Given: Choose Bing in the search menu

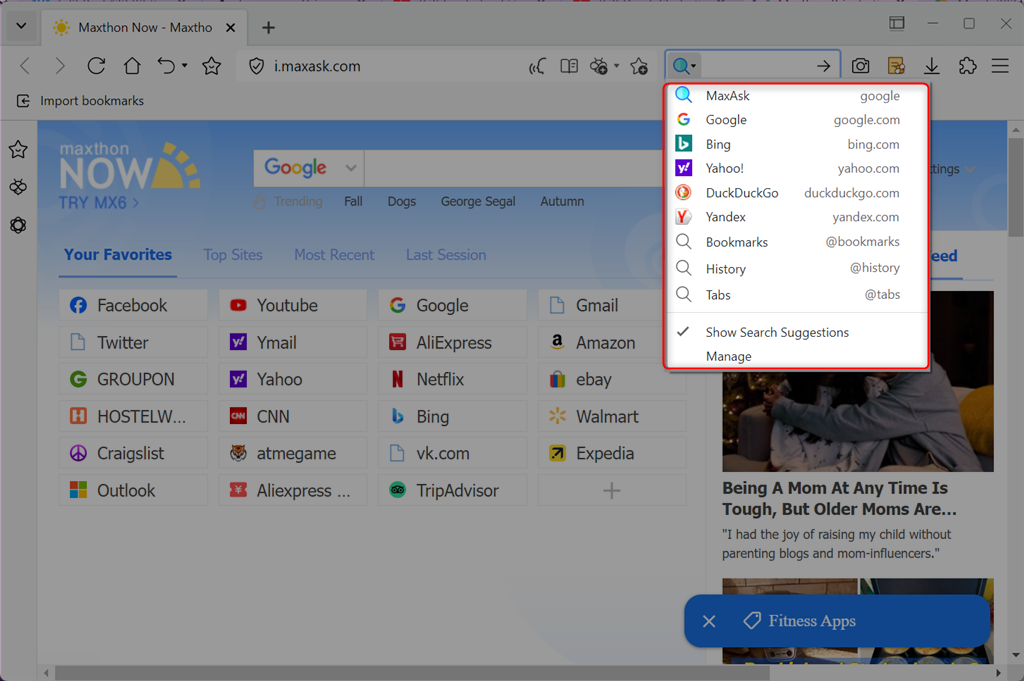Looking at the screenshot, I should pyautogui.click(x=796, y=144).
